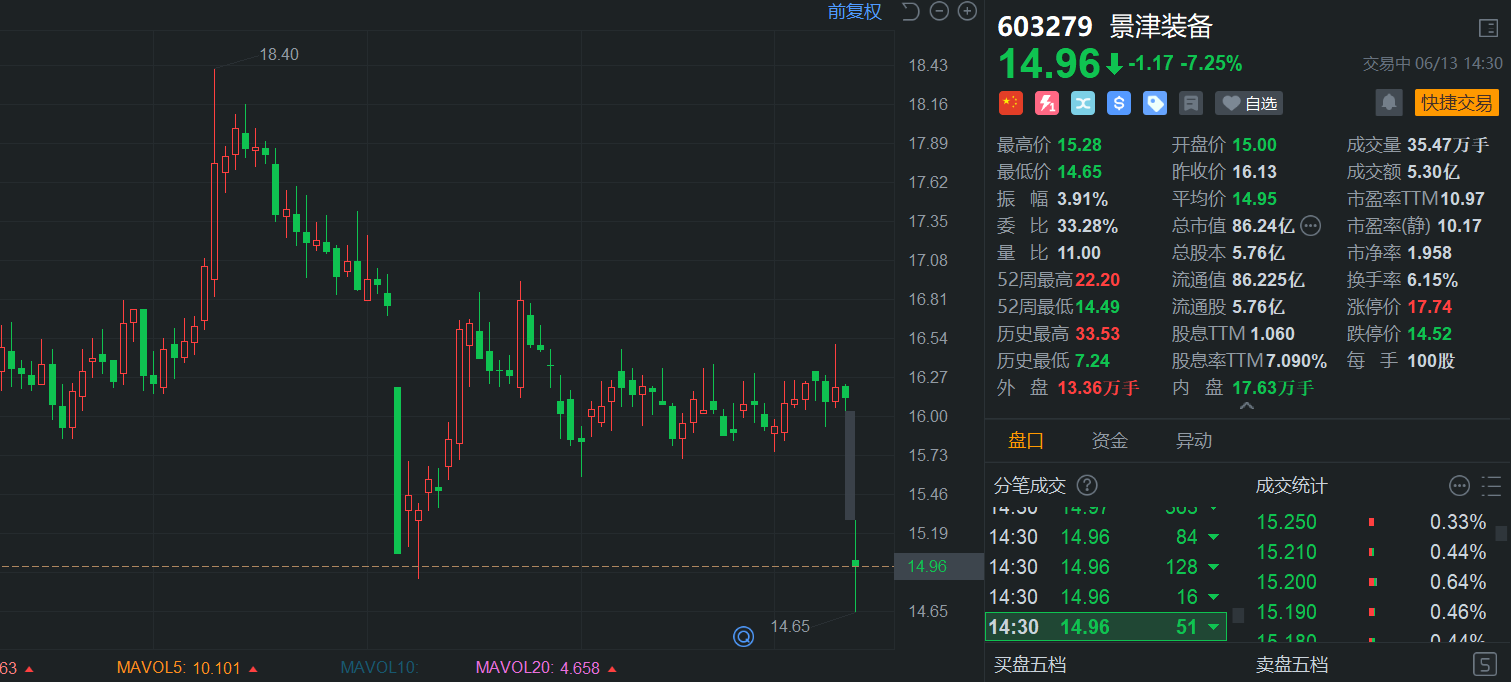Click the gray note bookmark icon
This screenshot has width=1511, height=682.
[1190, 103]
